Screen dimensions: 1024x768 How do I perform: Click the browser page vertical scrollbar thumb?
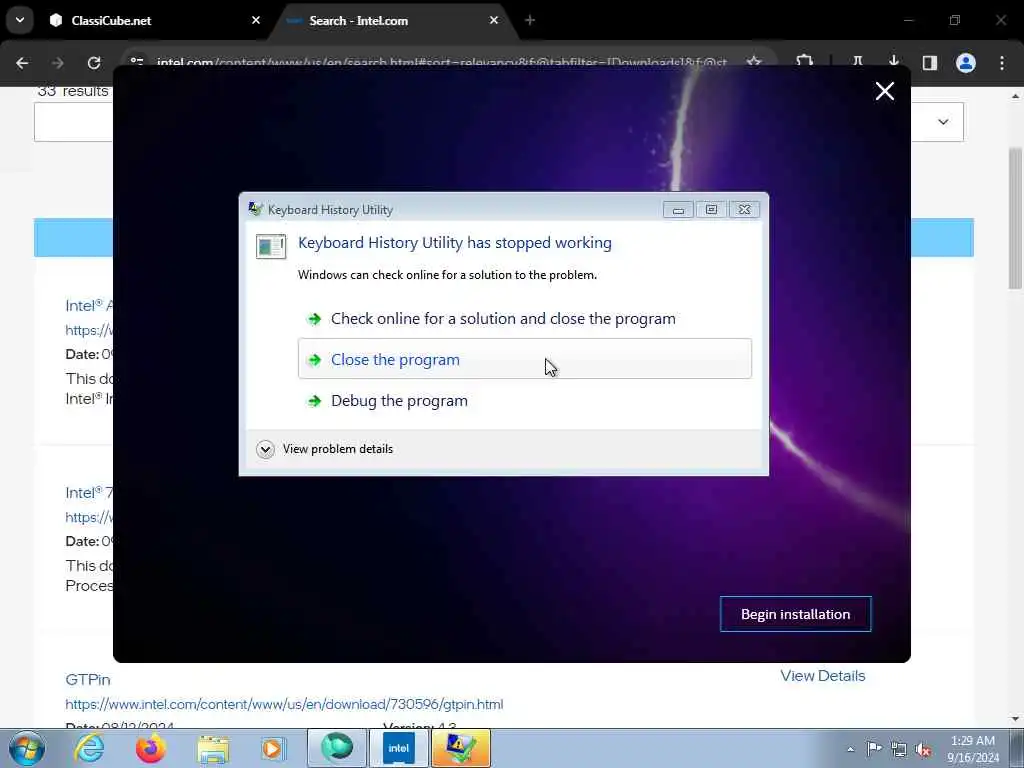(x=1016, y=218)
